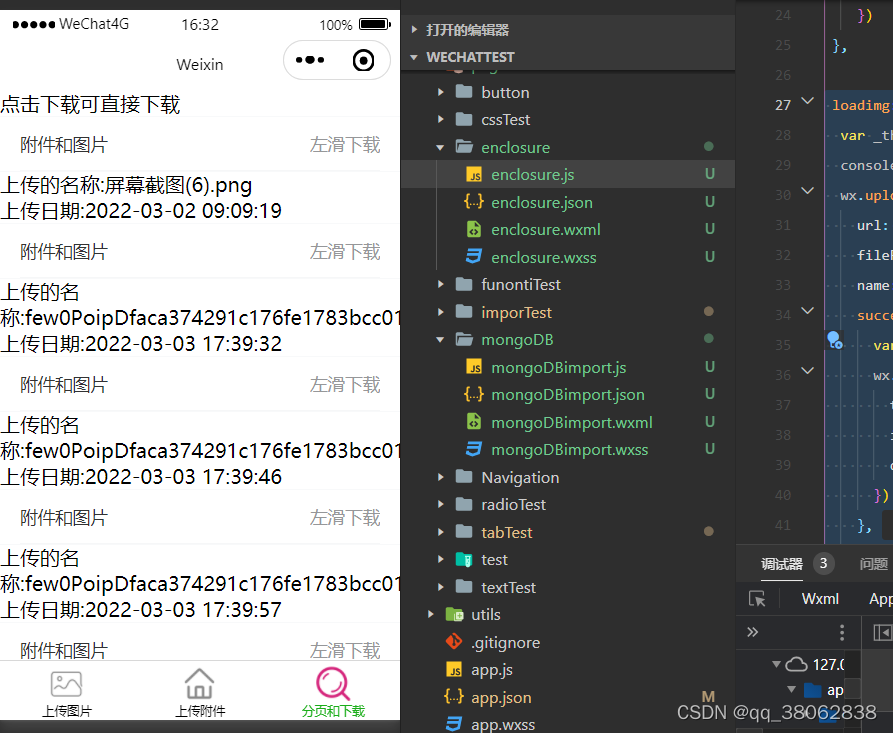Open the mini program more-options dots menu
The width and height of the screenshot is (893, 733).
[x=310, y=60]
